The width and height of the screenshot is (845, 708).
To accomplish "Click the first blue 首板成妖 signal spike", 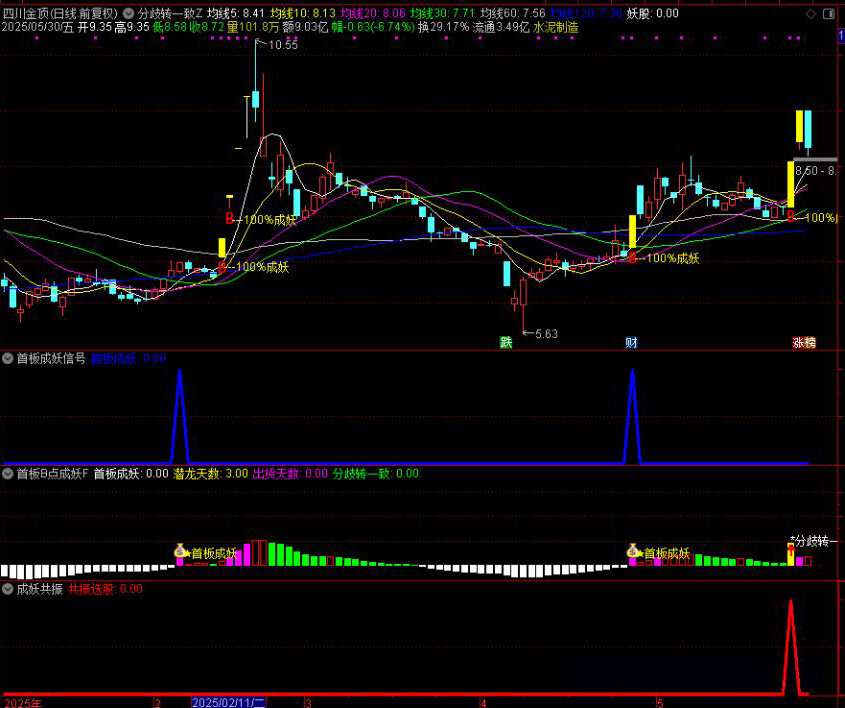I will tap(179, 372).
